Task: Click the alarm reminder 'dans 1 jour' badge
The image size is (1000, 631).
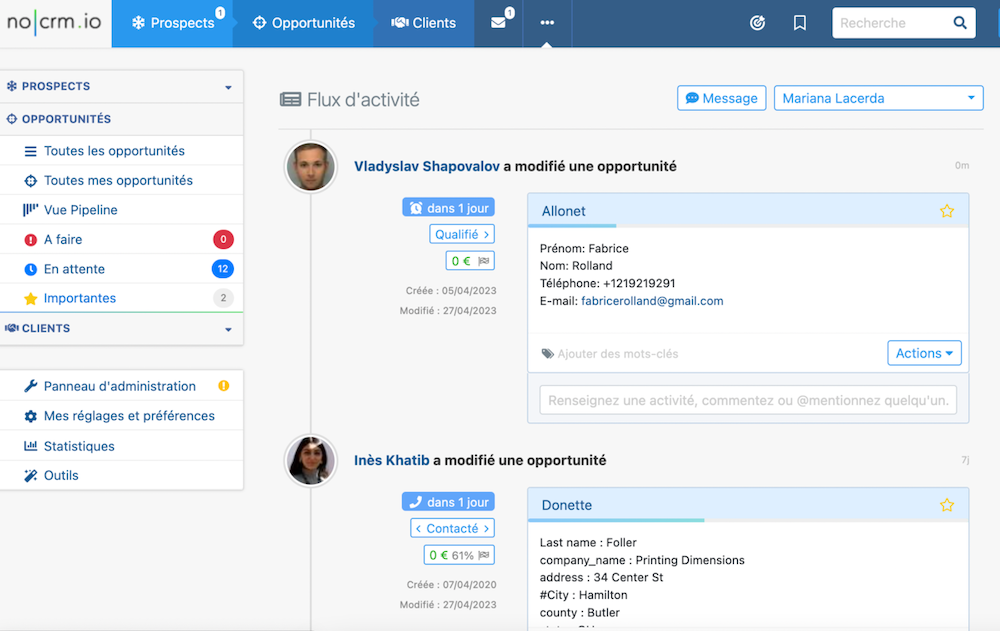Action: pyautogui.click(x=448, y=208)
